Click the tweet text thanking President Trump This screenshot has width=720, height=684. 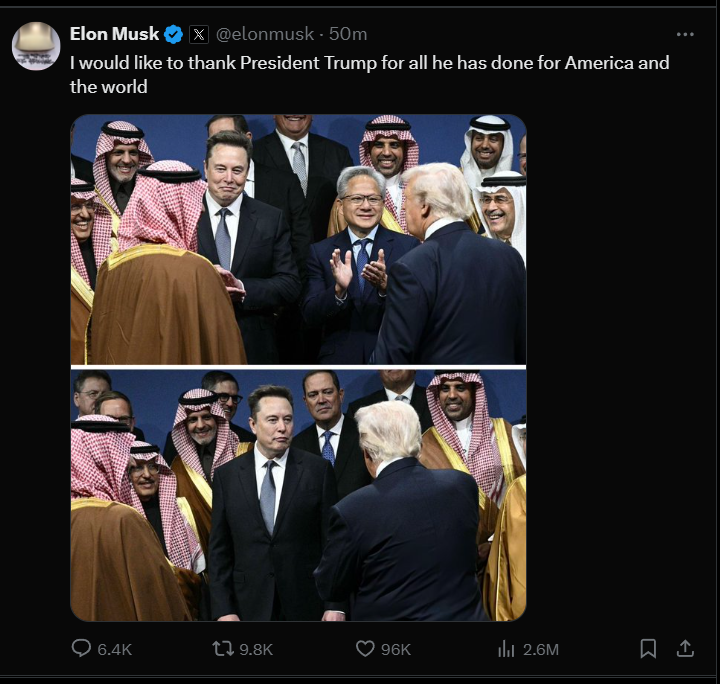[x=369, y=74]
